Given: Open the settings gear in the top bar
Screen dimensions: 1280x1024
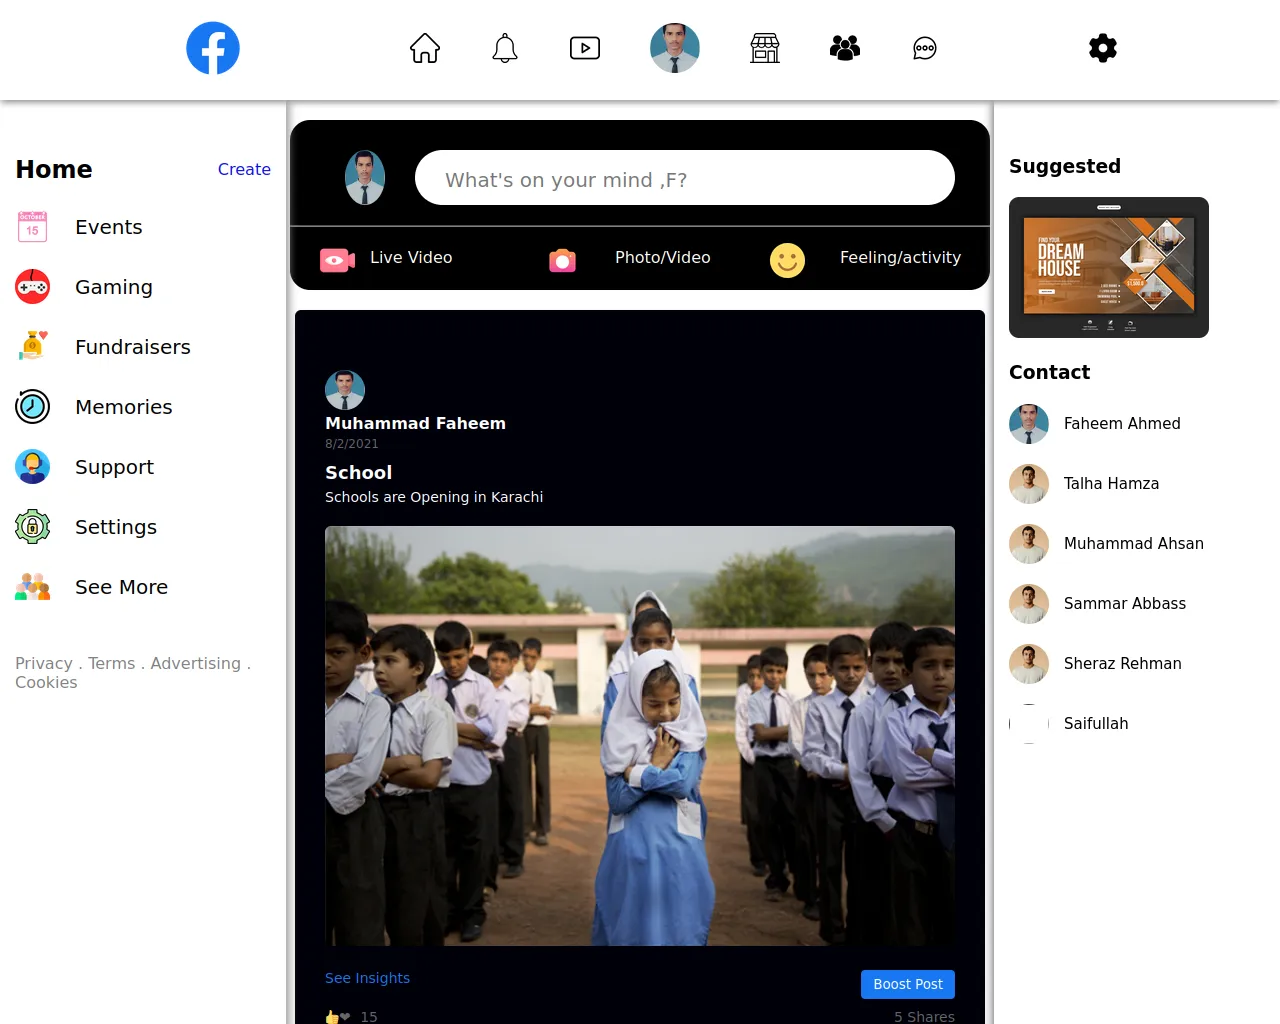Looking at the screenshot, I should (1102, 47).
